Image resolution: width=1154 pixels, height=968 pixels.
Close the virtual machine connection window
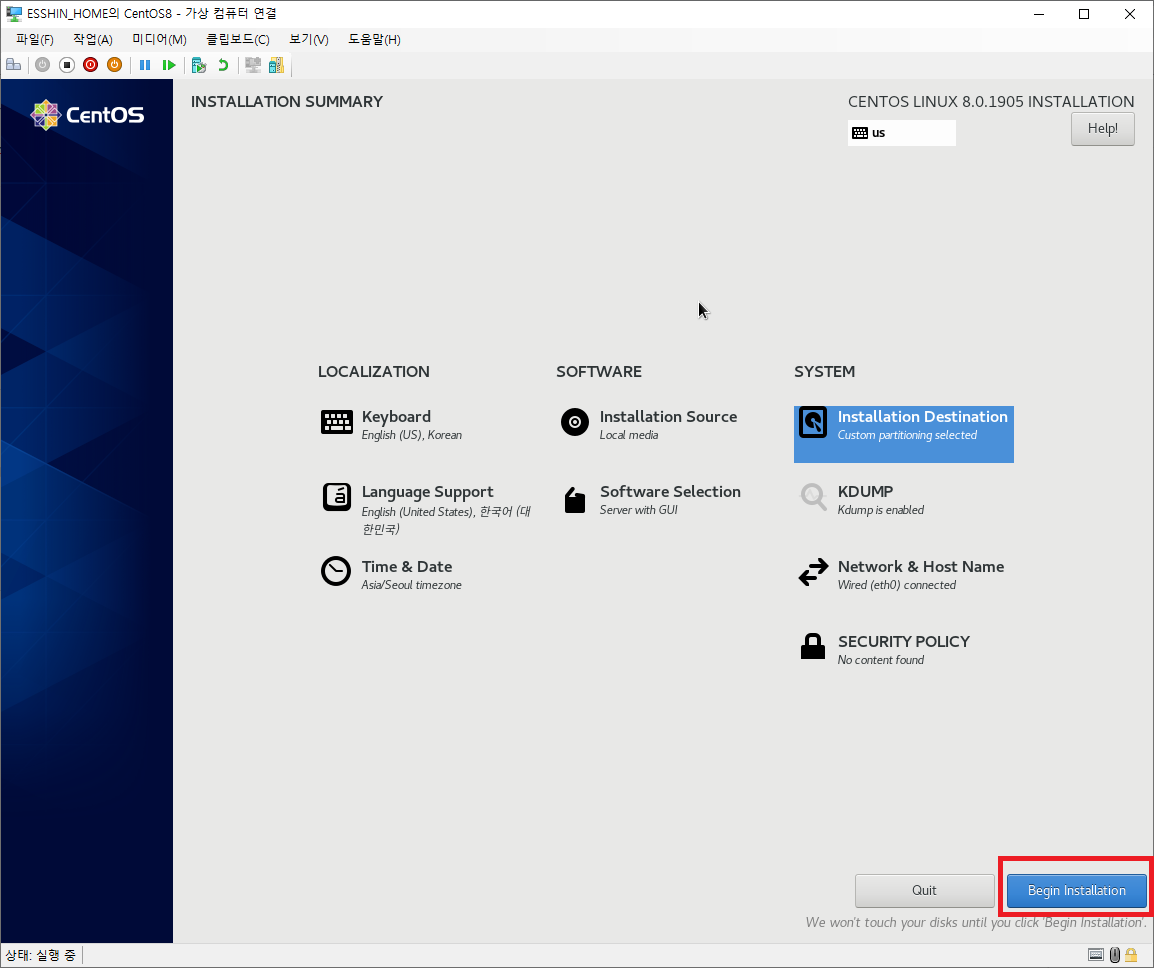(x=1130, y=14)
